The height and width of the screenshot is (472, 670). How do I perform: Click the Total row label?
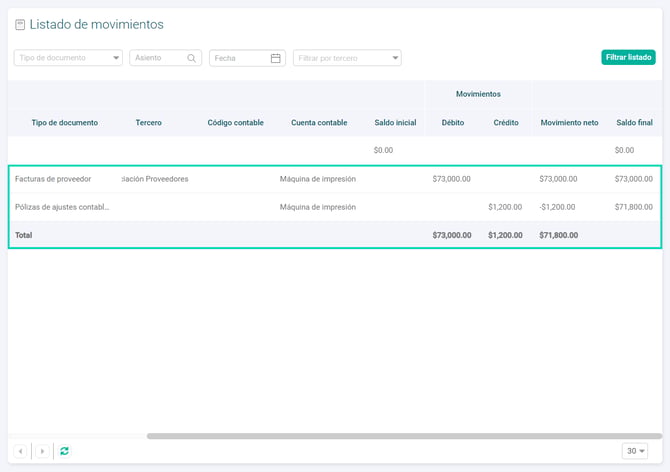click(x=24, y=235)
